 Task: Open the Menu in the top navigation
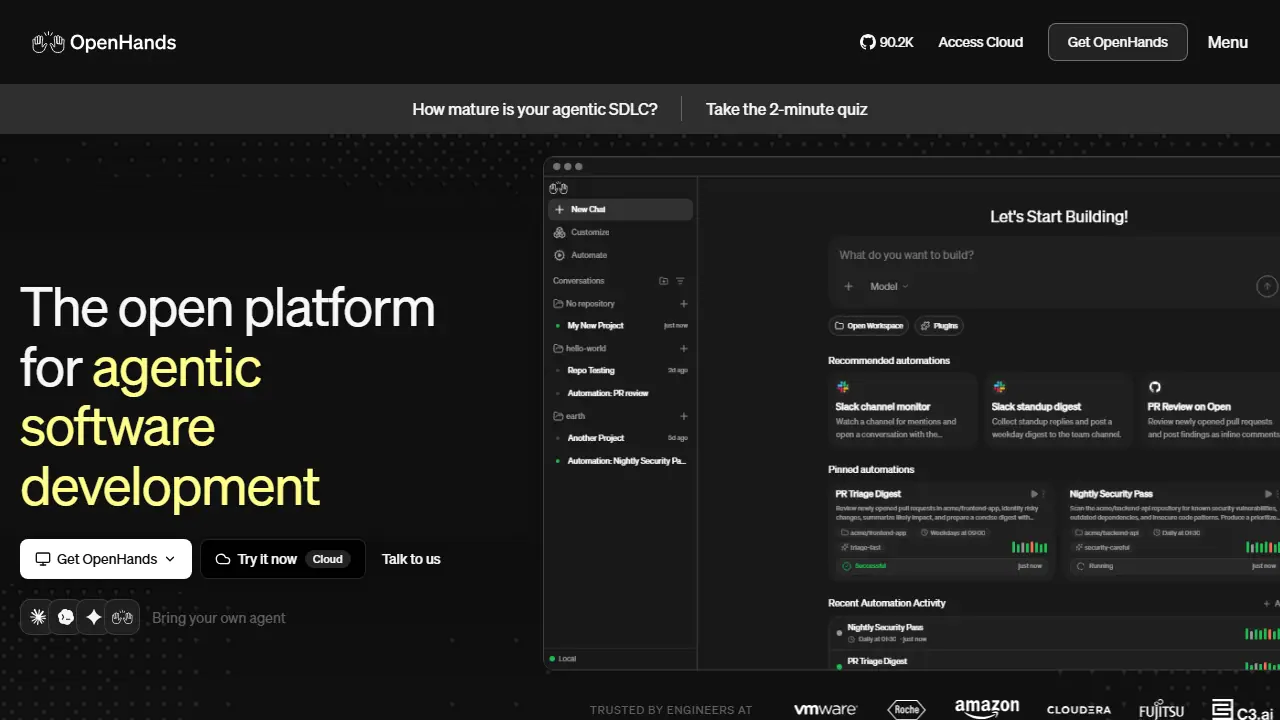tap(1228, 42)
